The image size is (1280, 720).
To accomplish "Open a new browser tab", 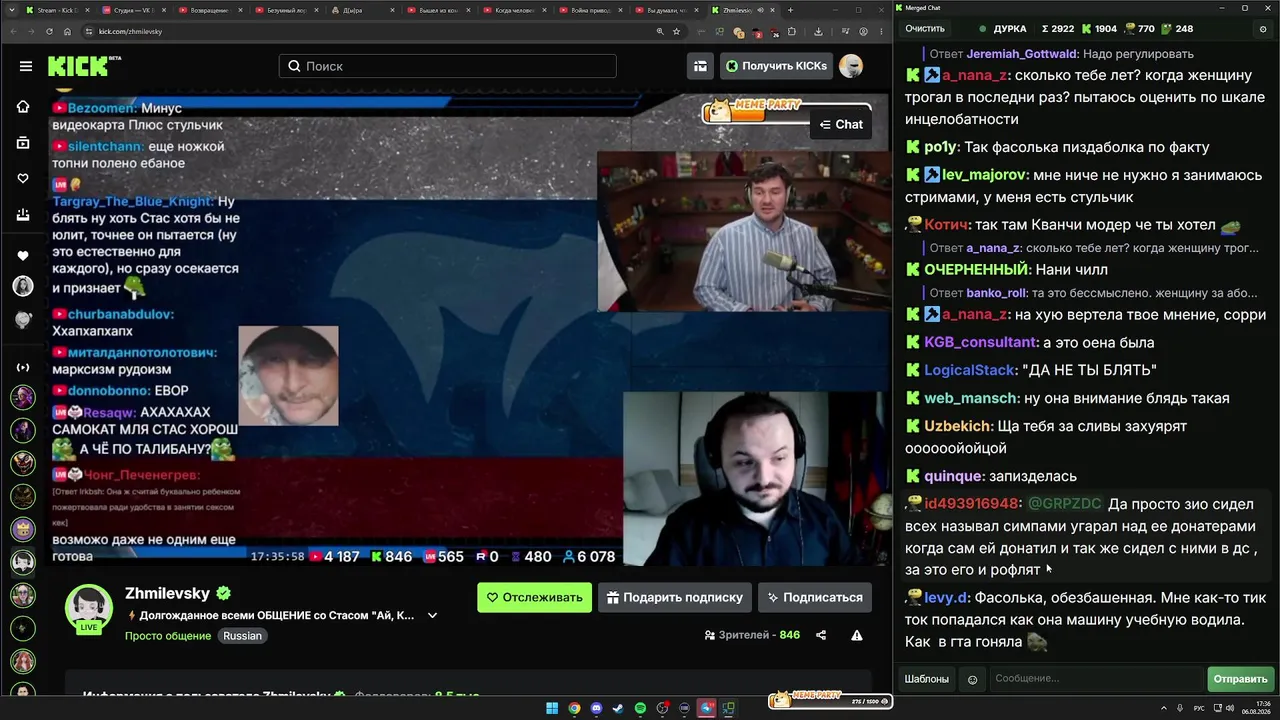I will coord(791,10).
